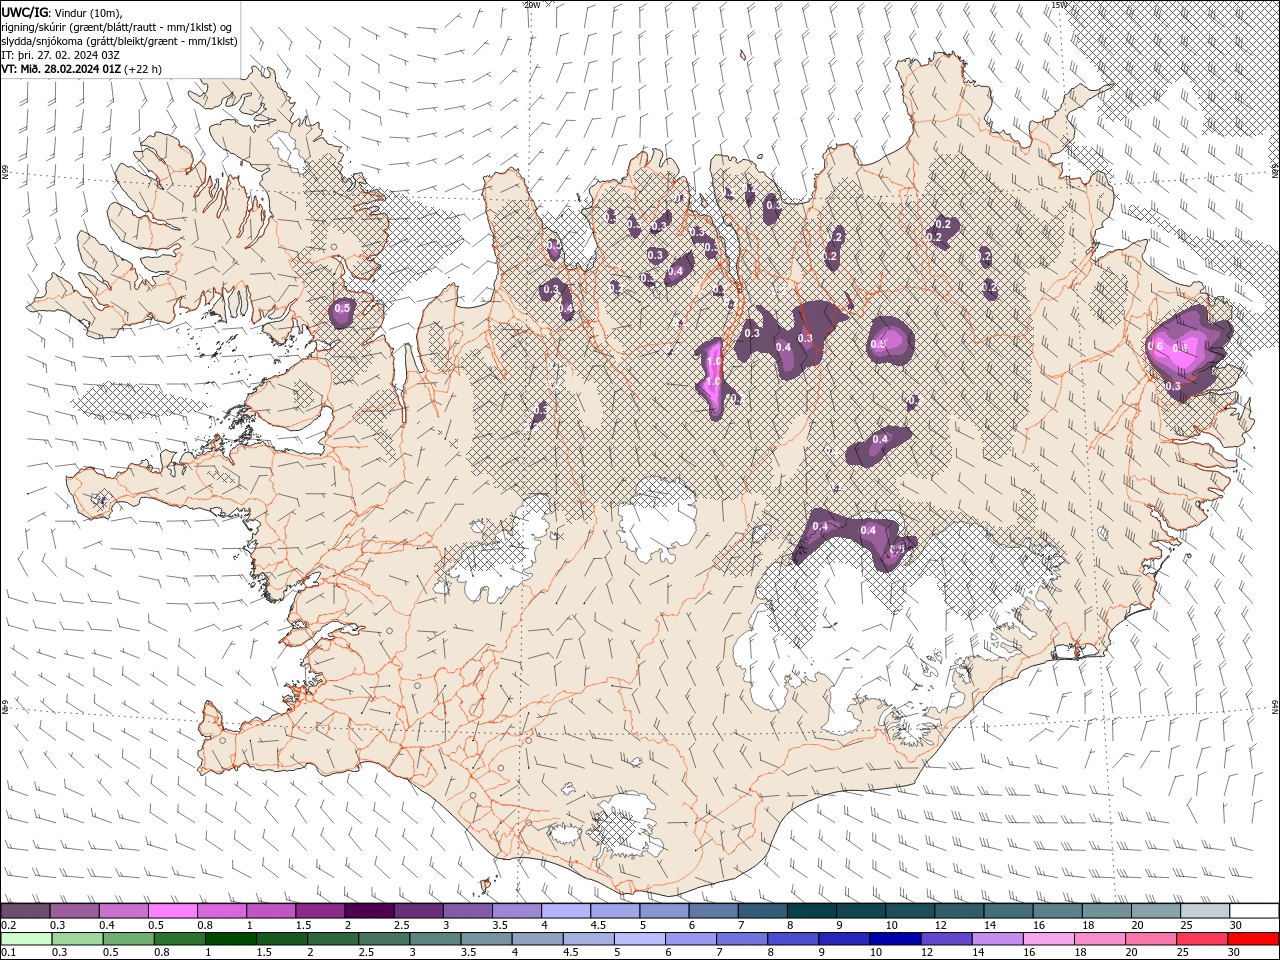Click the '15W' longitude label
1280x960 pixels.
coord(1059,5)
